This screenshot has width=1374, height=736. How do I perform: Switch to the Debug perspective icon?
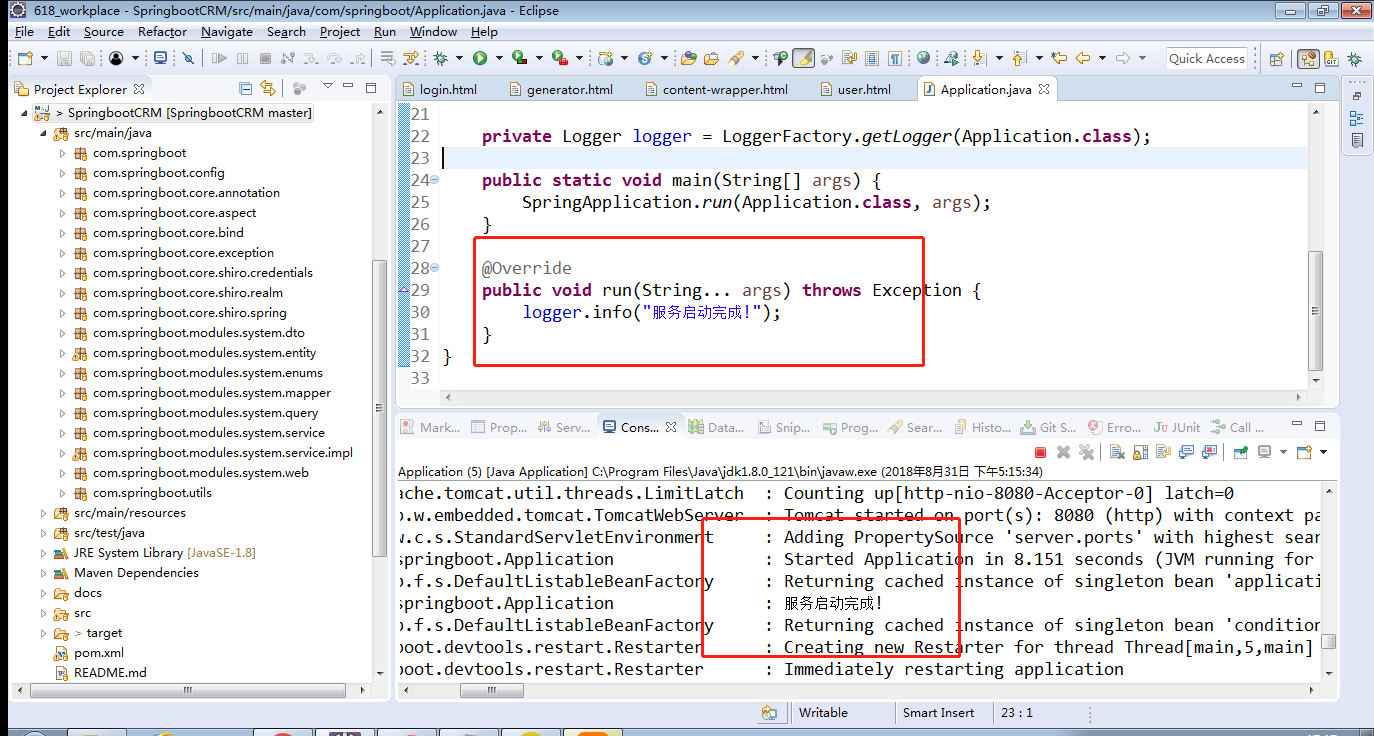1354,59
